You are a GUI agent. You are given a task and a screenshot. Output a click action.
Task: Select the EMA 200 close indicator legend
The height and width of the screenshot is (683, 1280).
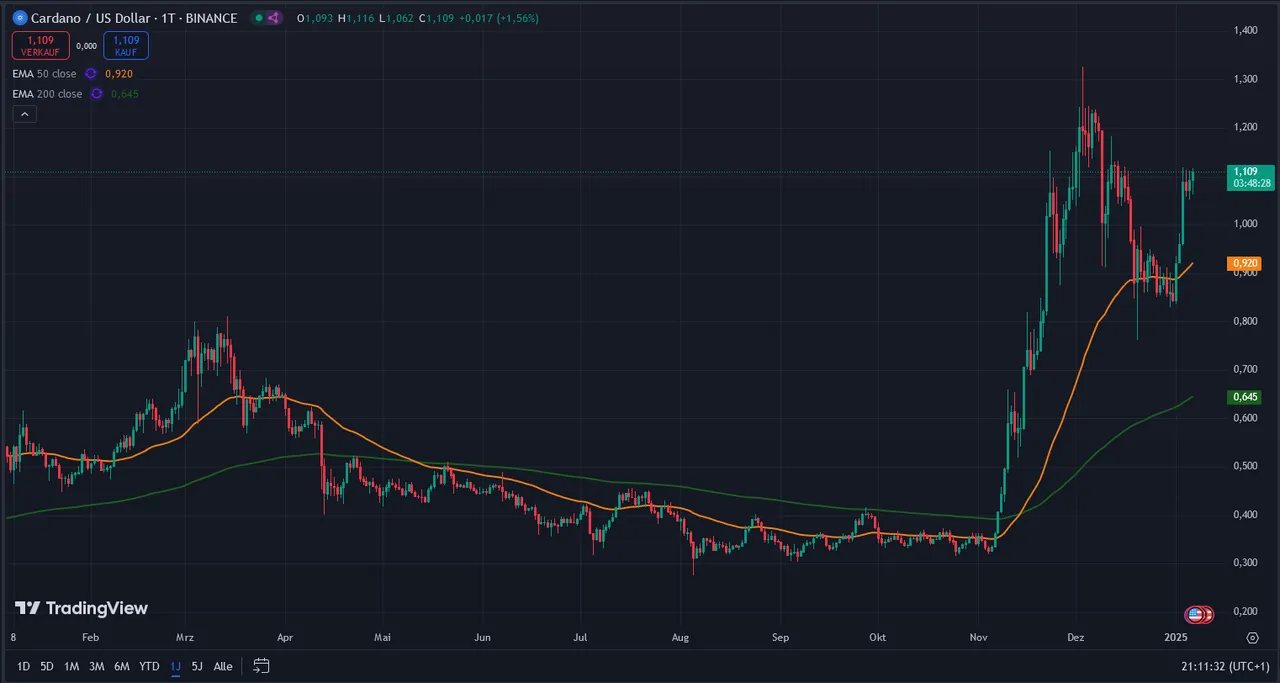pos(48,94)
